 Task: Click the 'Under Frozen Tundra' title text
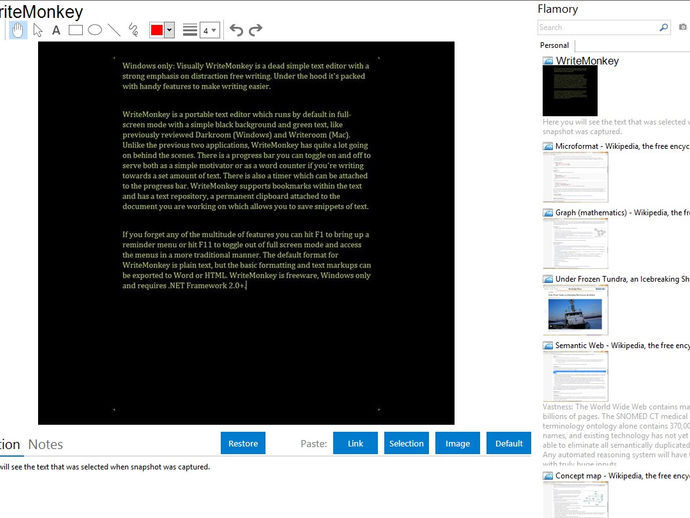tap(622, 279)
